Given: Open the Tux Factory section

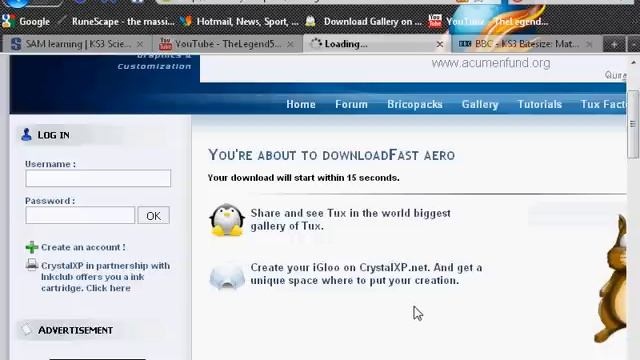Looking at the screenshot, I should click(603, 104).
